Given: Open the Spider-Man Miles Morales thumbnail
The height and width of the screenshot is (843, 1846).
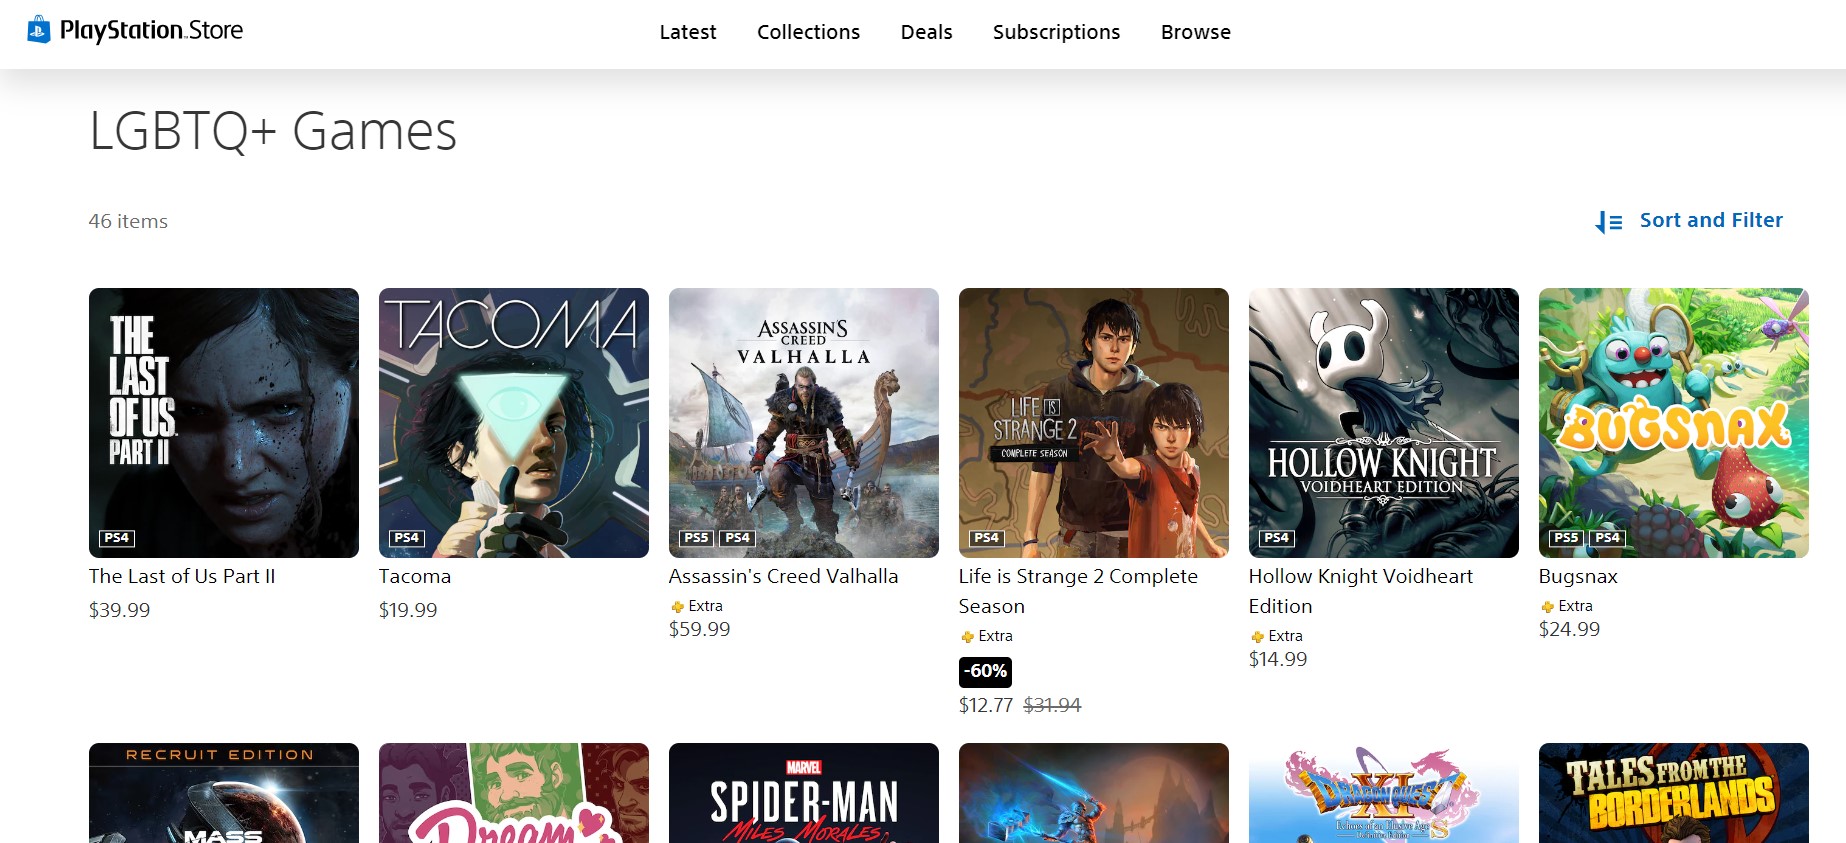Looking at the screenshot, I should [x=804, y=793].
